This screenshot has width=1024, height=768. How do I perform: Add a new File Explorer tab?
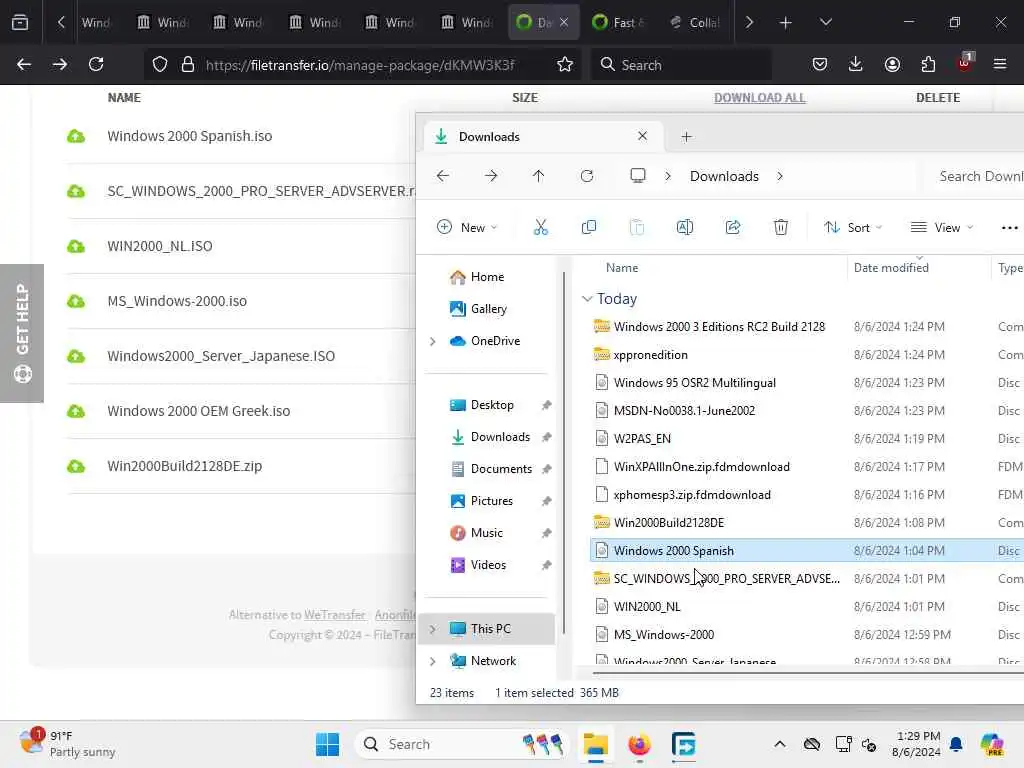pos(686,136)
